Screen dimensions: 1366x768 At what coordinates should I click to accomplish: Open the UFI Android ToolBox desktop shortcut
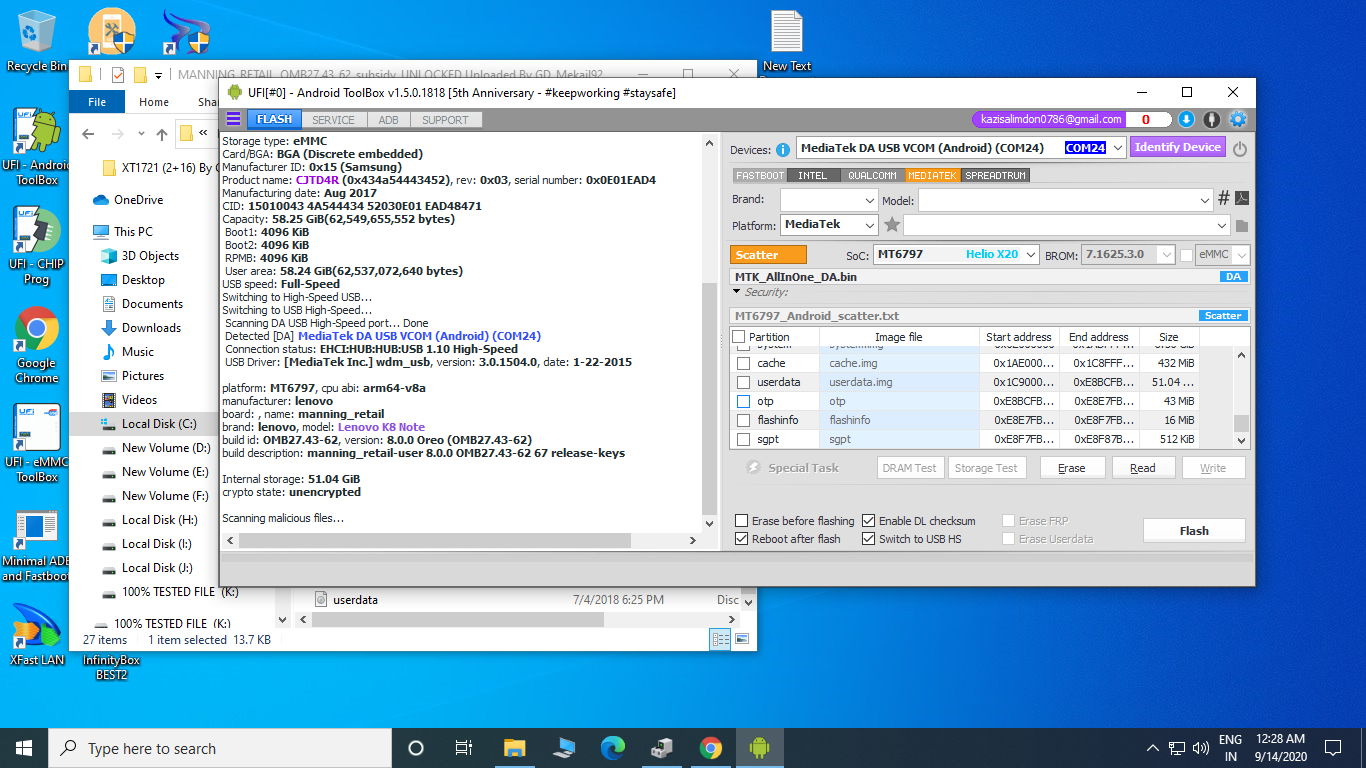click(36, 145)
